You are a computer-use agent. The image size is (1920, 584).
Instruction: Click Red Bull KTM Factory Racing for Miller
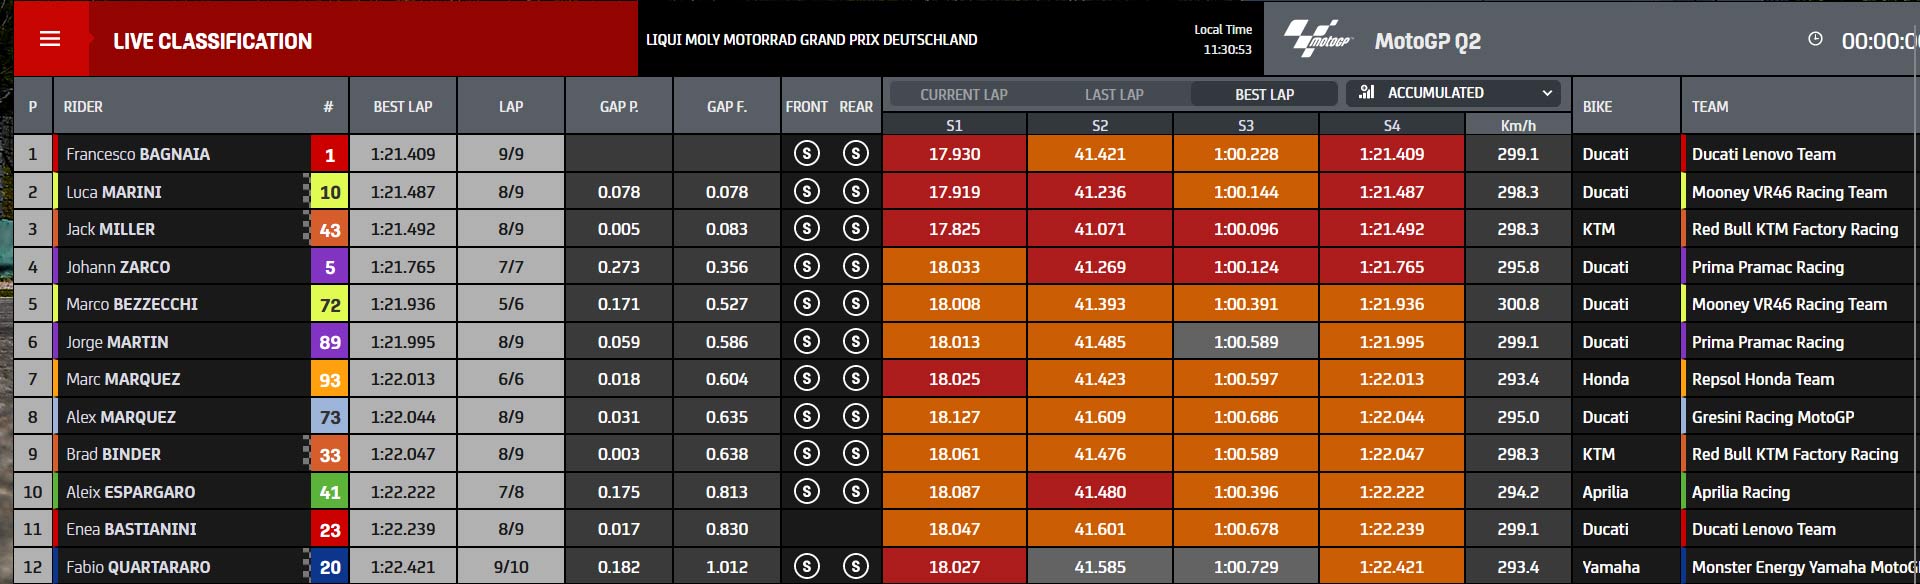1795,229
